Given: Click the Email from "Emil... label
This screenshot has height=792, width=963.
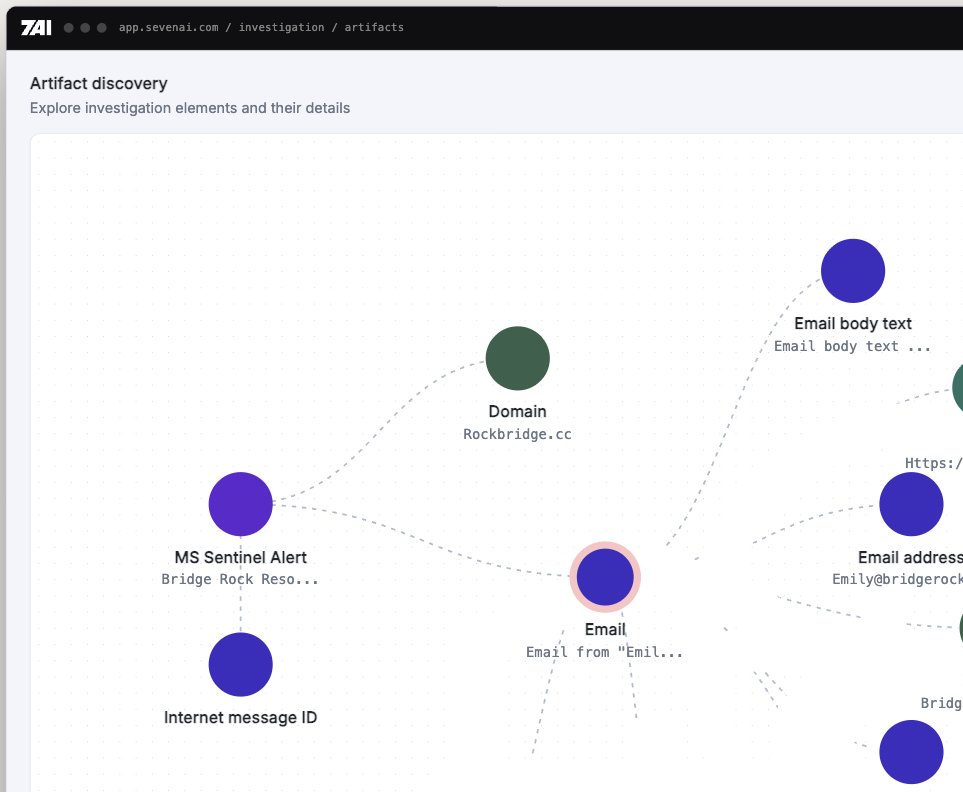Looking at the screenshot, I should 604,652.
